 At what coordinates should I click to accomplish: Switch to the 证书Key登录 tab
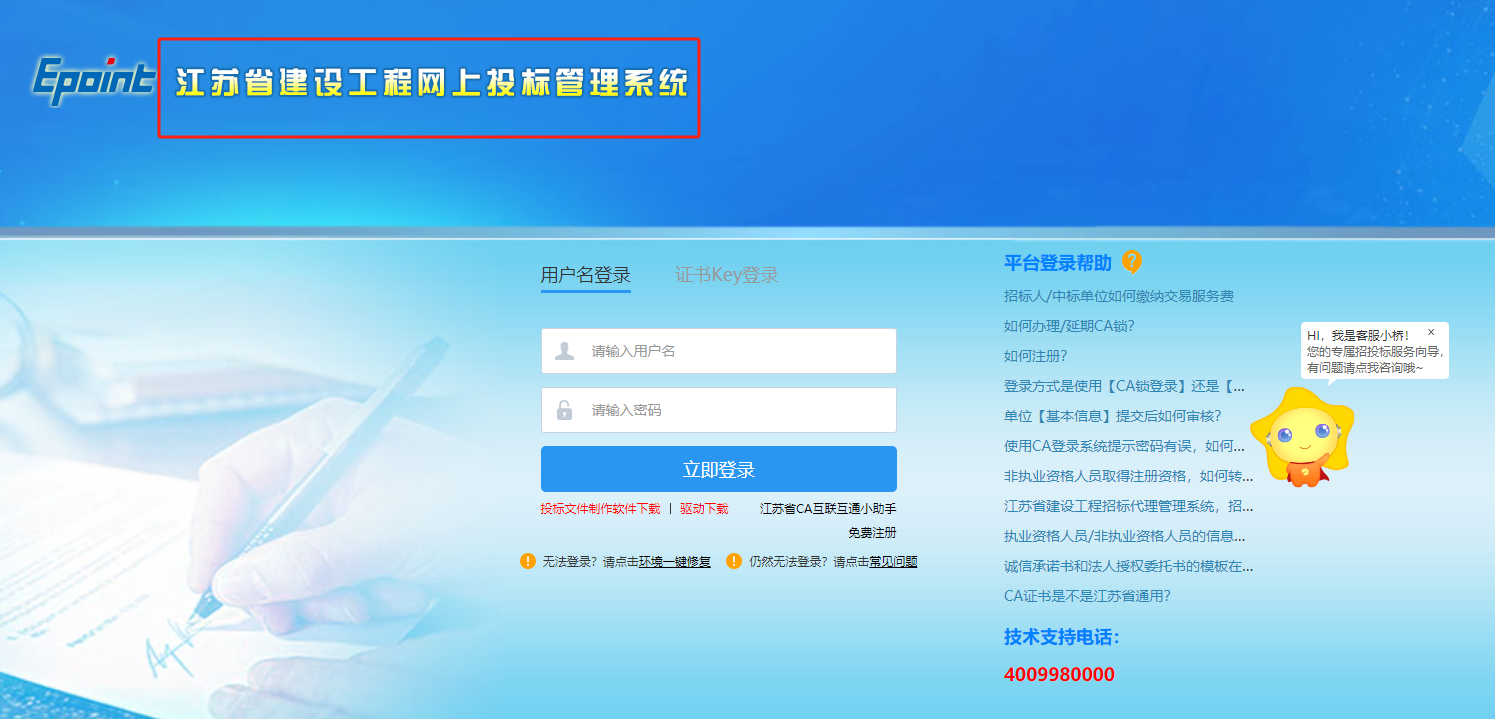click(x=726, y=275)
